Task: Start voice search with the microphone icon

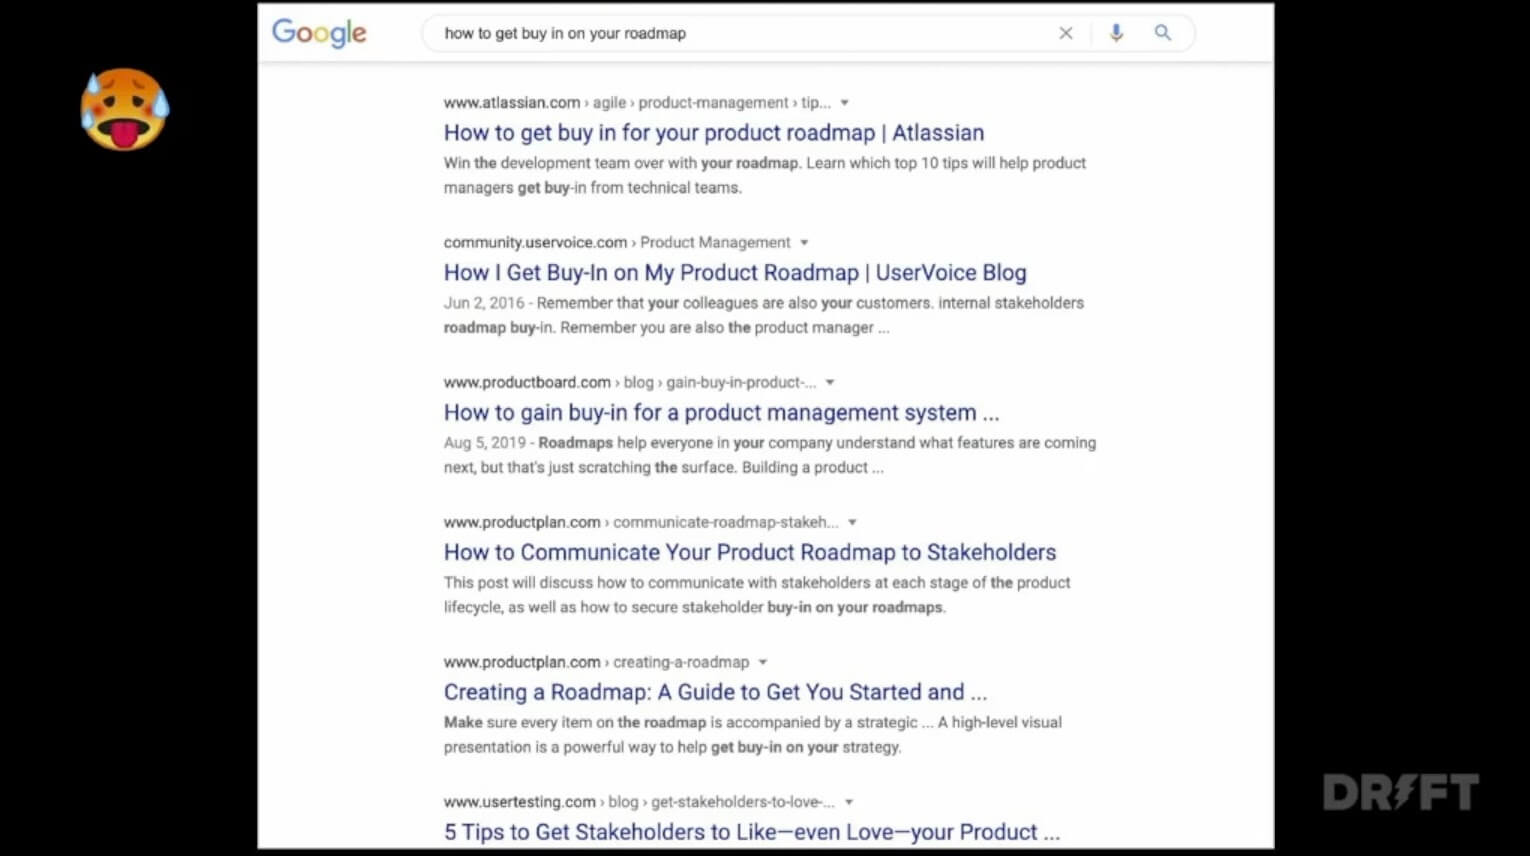Action: [1115, 33]
